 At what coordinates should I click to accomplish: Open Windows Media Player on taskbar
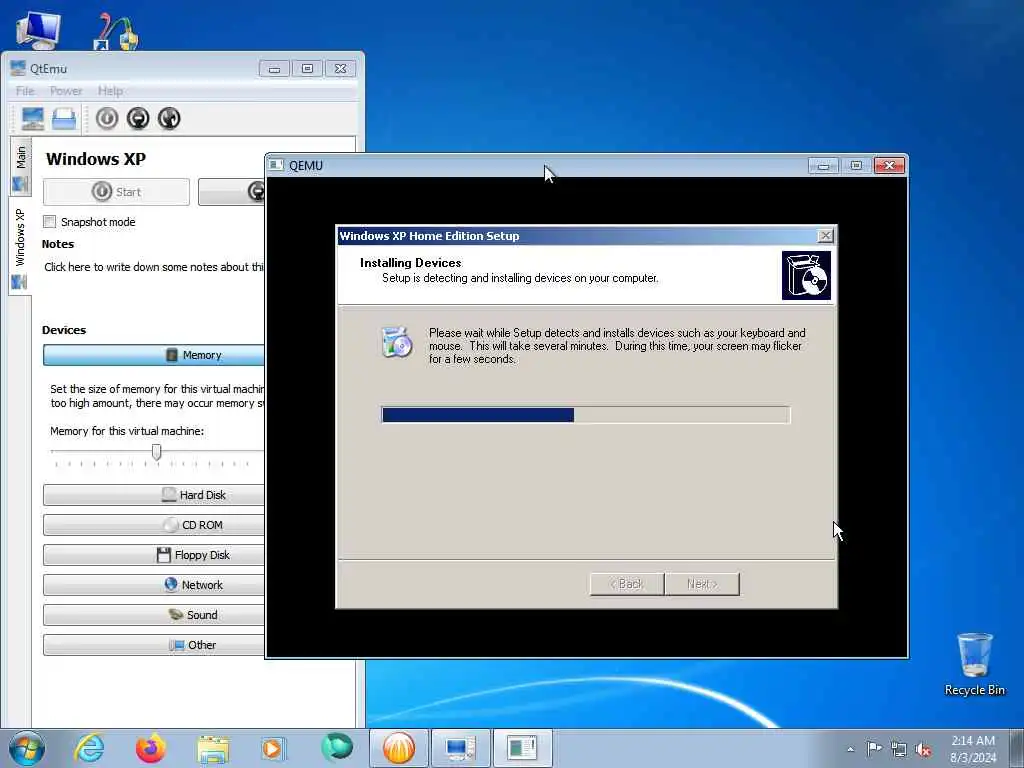pyautogui.click(x=273, y=748)
